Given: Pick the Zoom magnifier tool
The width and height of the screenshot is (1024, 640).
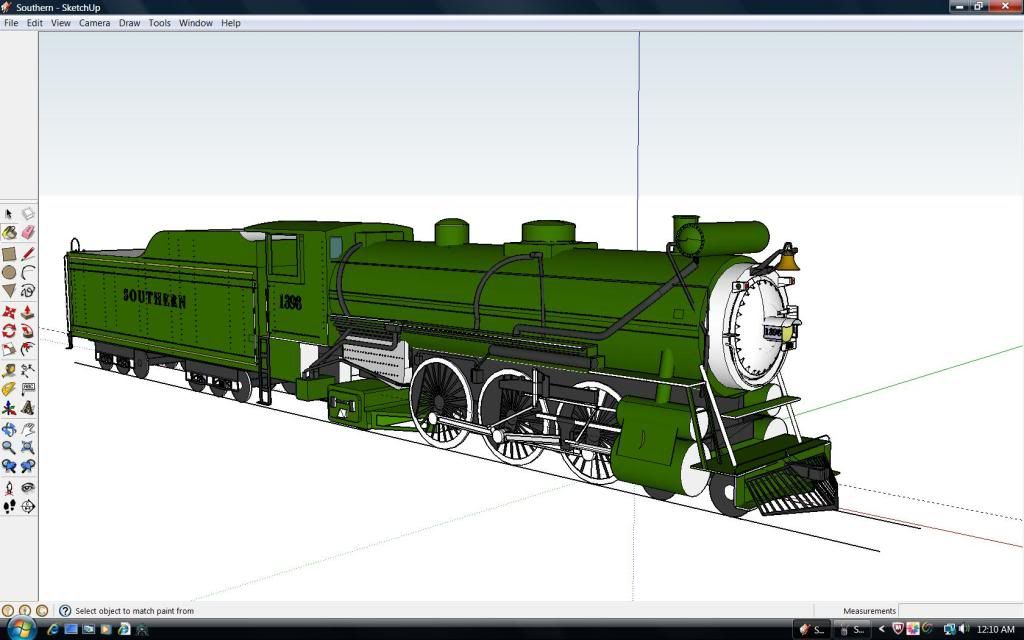Looking at the screenshot, I should point(8,447).
